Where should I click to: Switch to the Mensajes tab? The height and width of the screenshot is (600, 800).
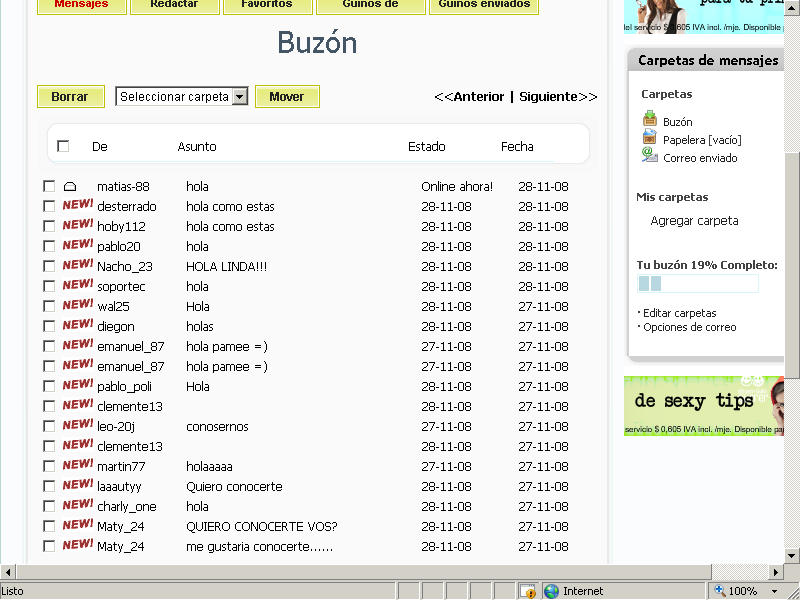coord(82,5)
